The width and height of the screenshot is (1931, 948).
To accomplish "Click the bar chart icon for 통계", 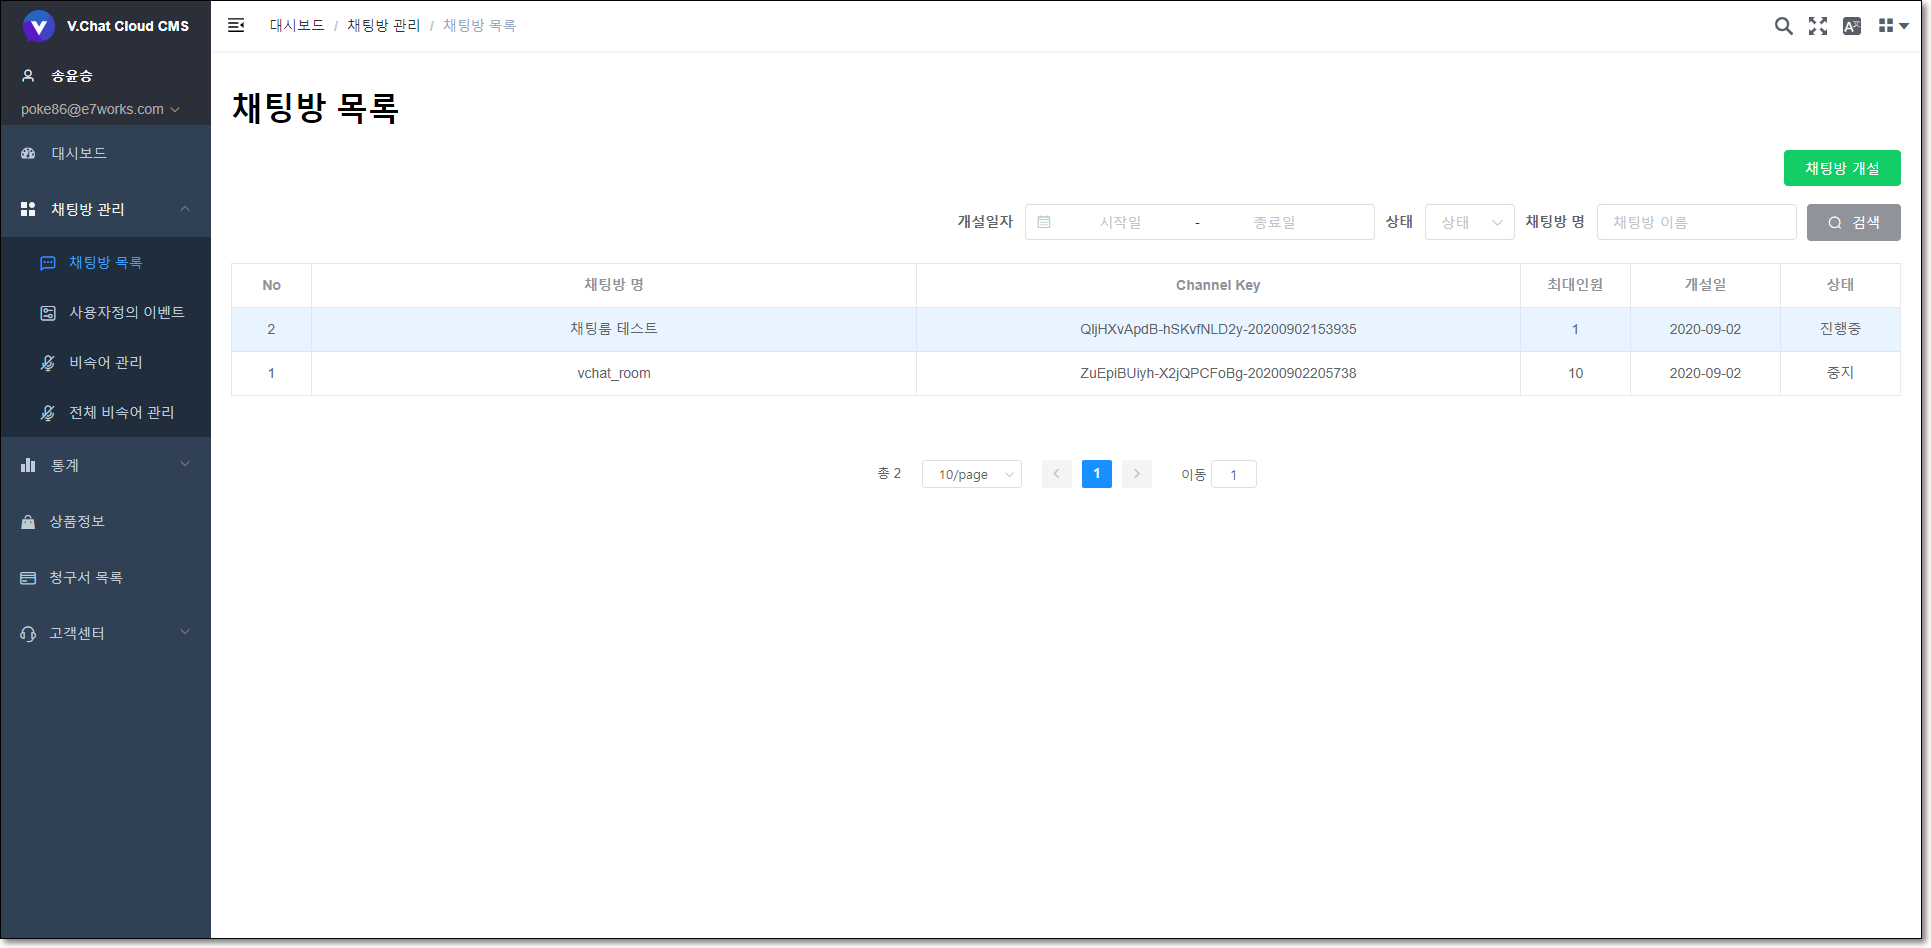I will pos(28,465).
